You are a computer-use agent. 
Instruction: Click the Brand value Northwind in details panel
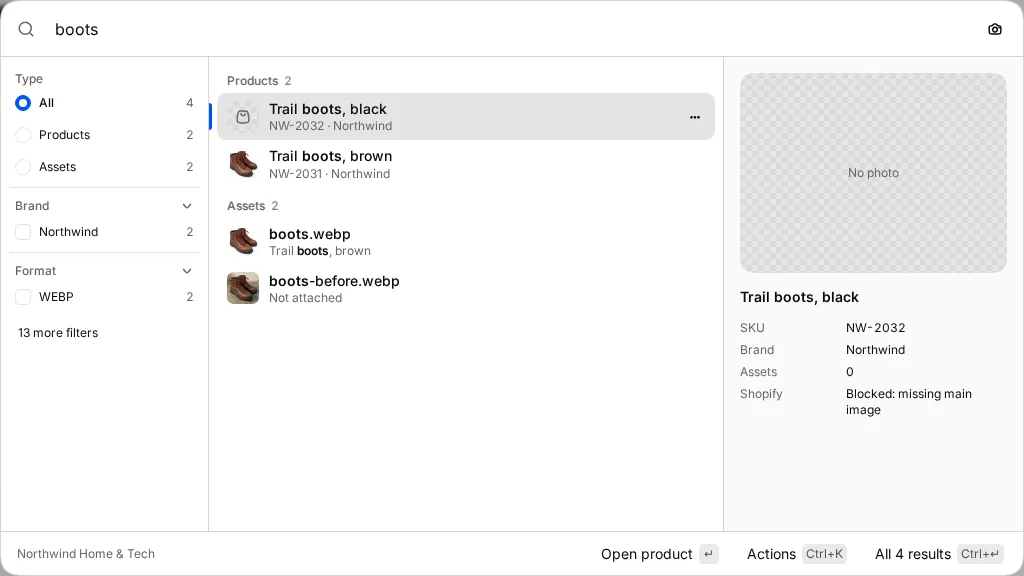(x=875, y=350)
